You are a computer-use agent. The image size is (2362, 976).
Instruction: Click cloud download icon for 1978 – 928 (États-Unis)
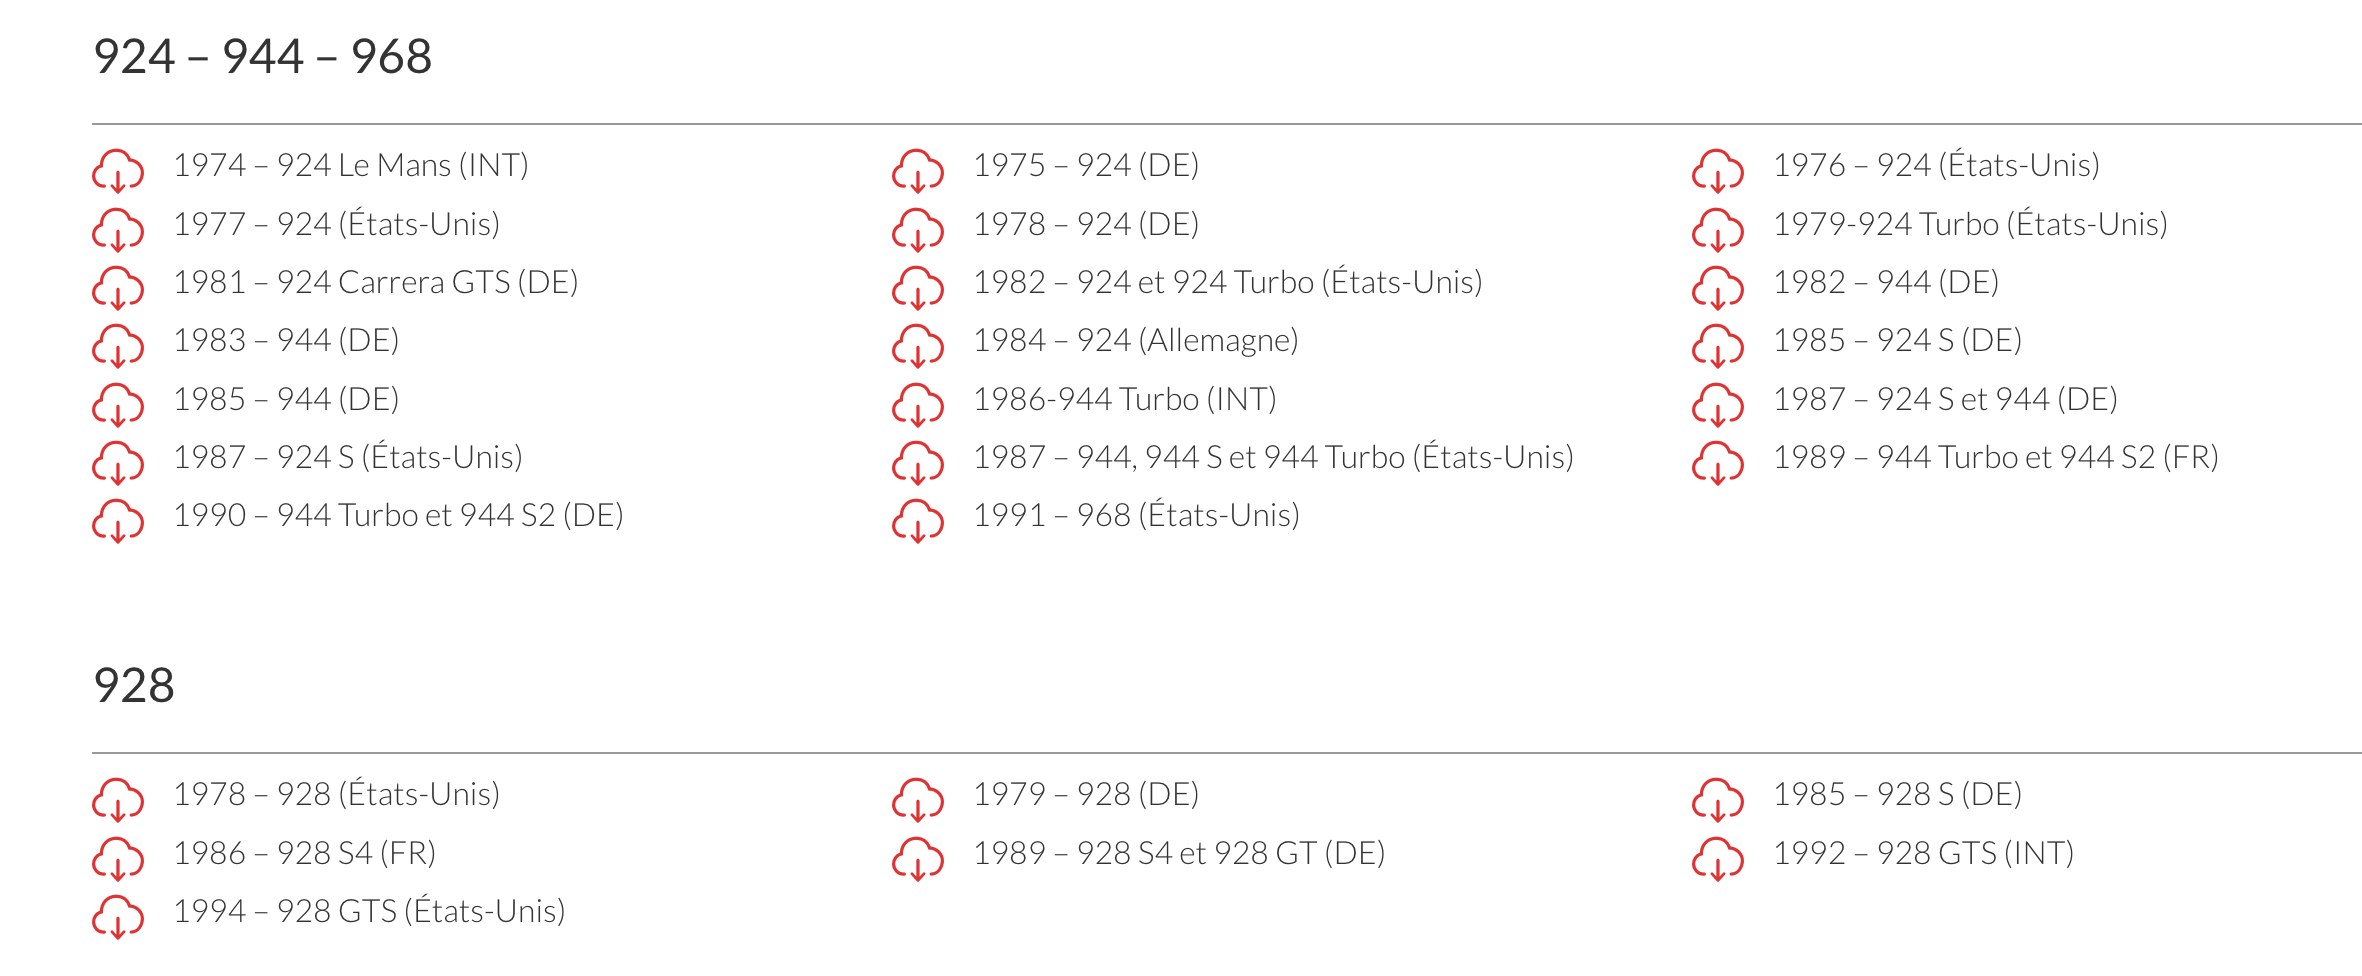click(118, 800)
